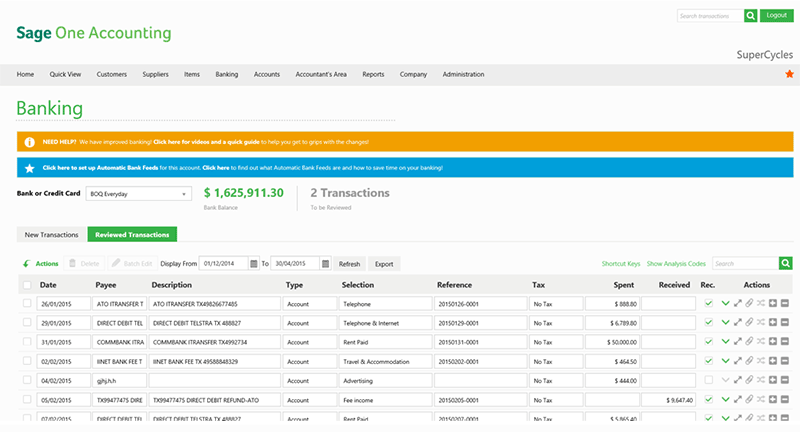Click into the Search transactions field
Viewport: 800px width, 432px height.
(x=710, y=16)
